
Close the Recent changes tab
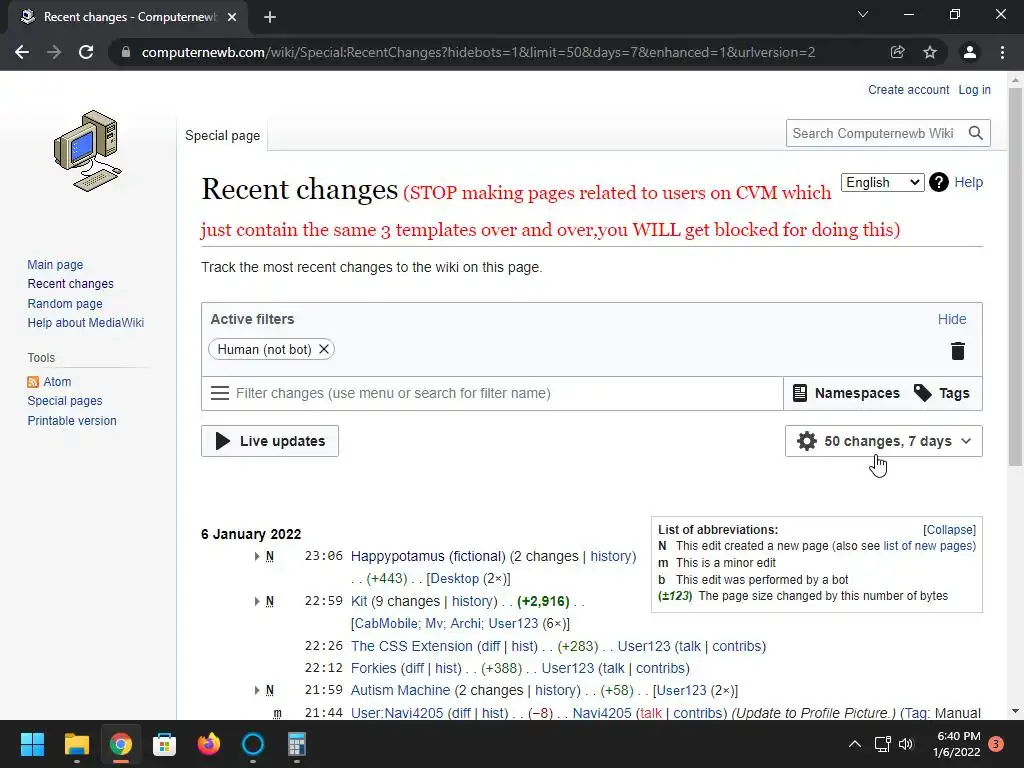point(232,17)
